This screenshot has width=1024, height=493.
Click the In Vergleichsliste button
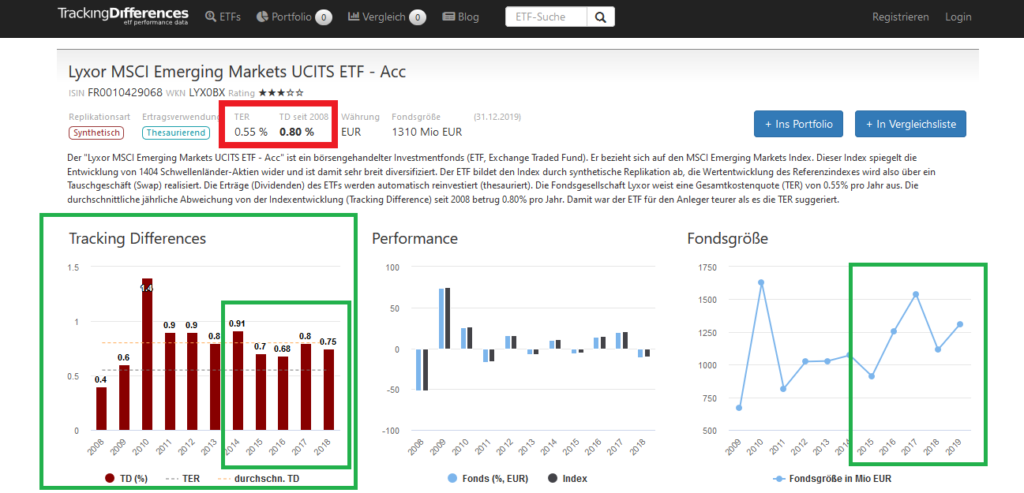(x=910, y=124)
